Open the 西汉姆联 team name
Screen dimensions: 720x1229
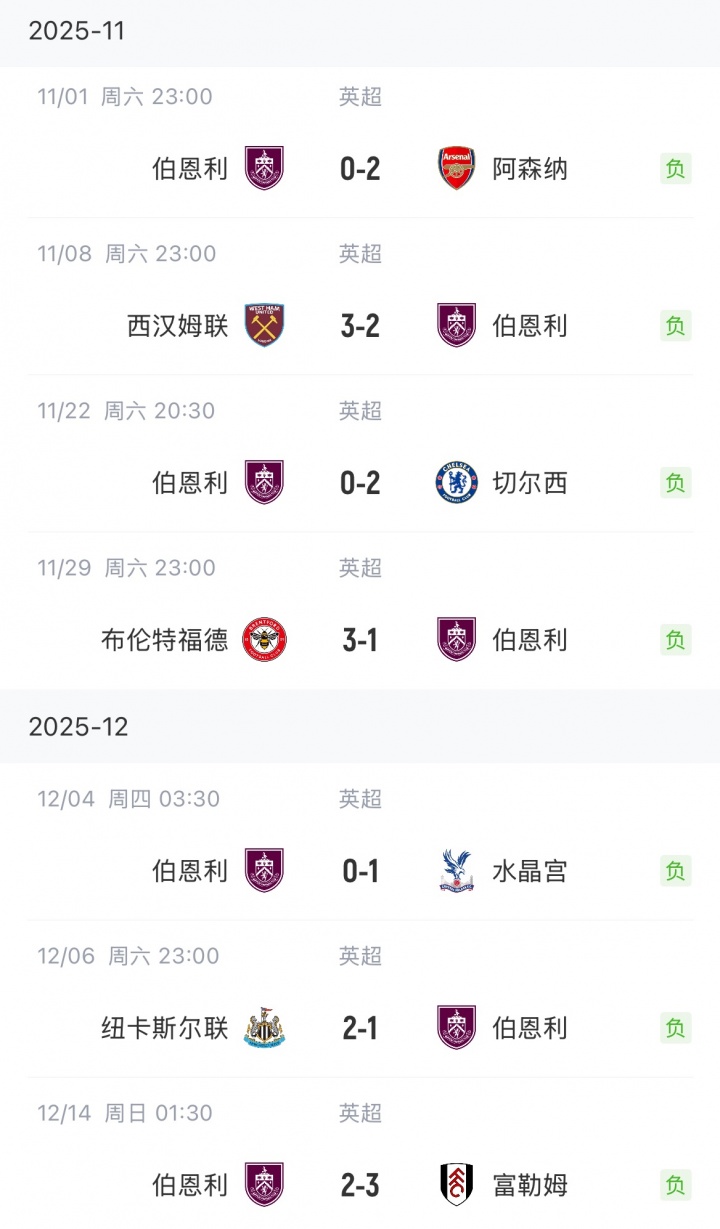coord(178,325)
